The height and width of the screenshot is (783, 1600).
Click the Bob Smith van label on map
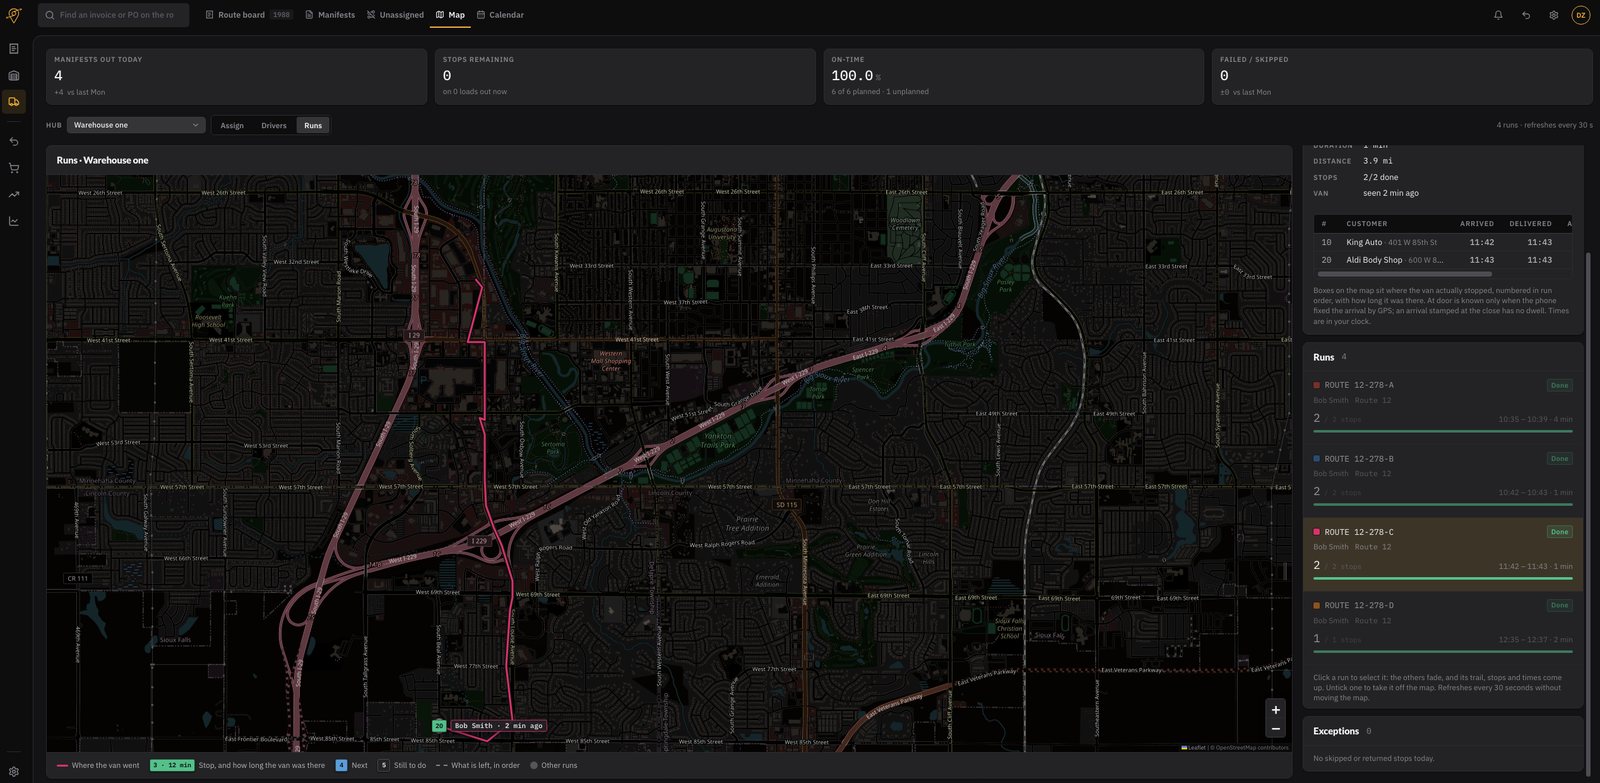click(498, 726)
